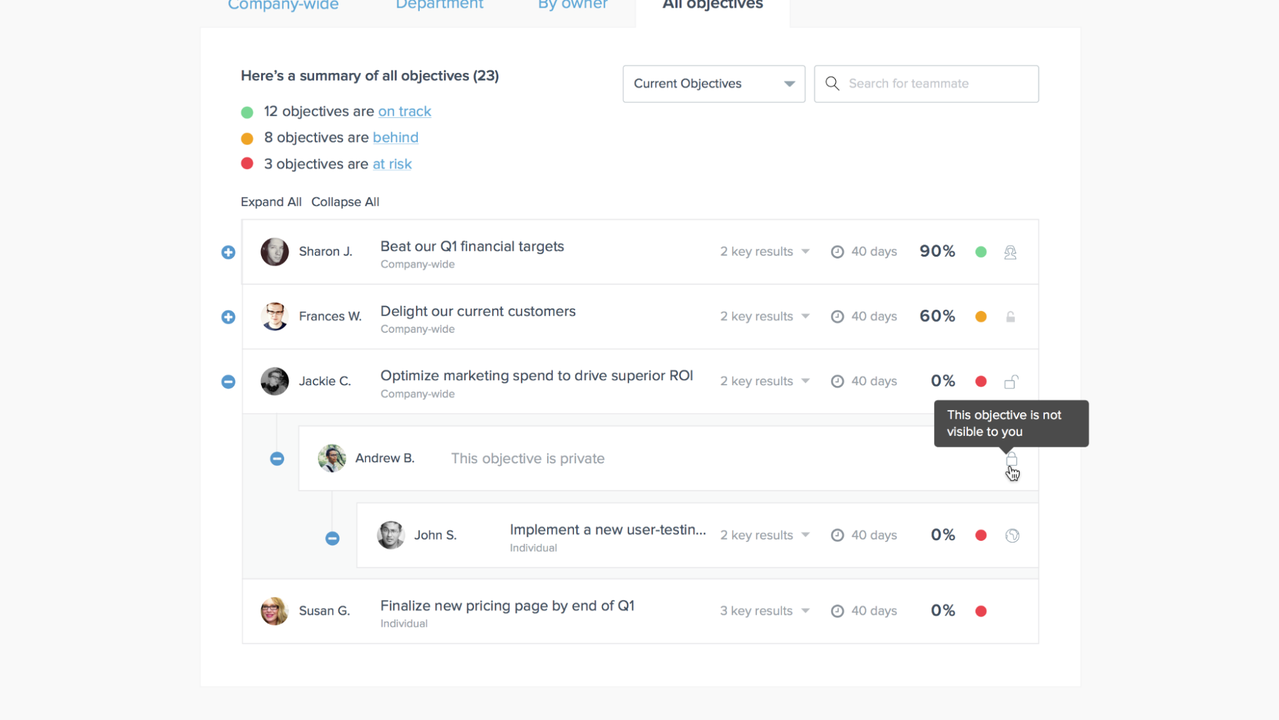Screen dimensions: 1279x720
Task: Toggle the green status dot on Sharon J.'s objective
Action: [980, 252]
